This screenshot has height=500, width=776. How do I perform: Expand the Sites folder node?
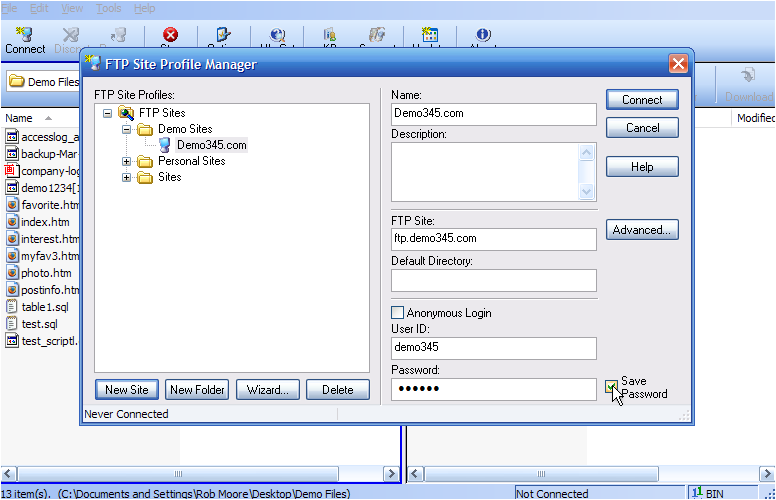pos(127,177)
